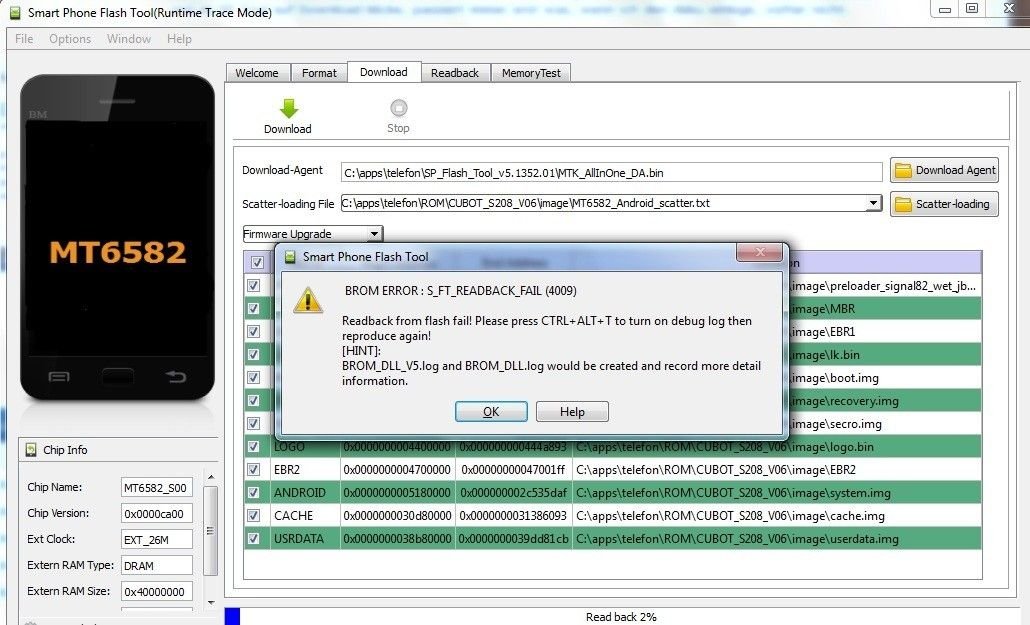Image resolution: width=1030 pixels, height=625 pixels.
Task: Select the ANDROID name cell
Action: coord(305,493)
